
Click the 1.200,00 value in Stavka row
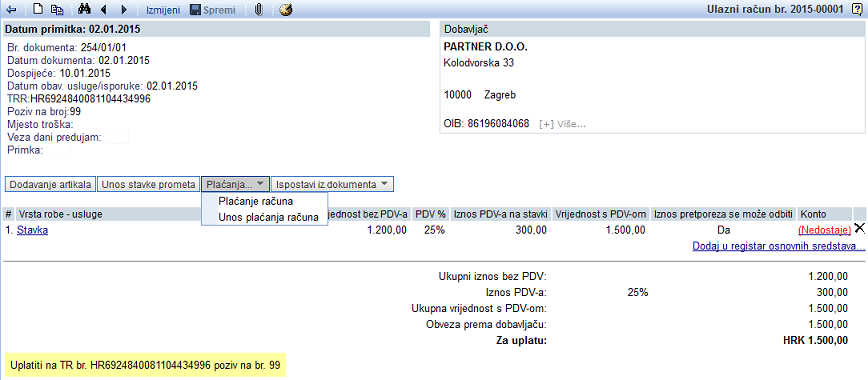388,230
